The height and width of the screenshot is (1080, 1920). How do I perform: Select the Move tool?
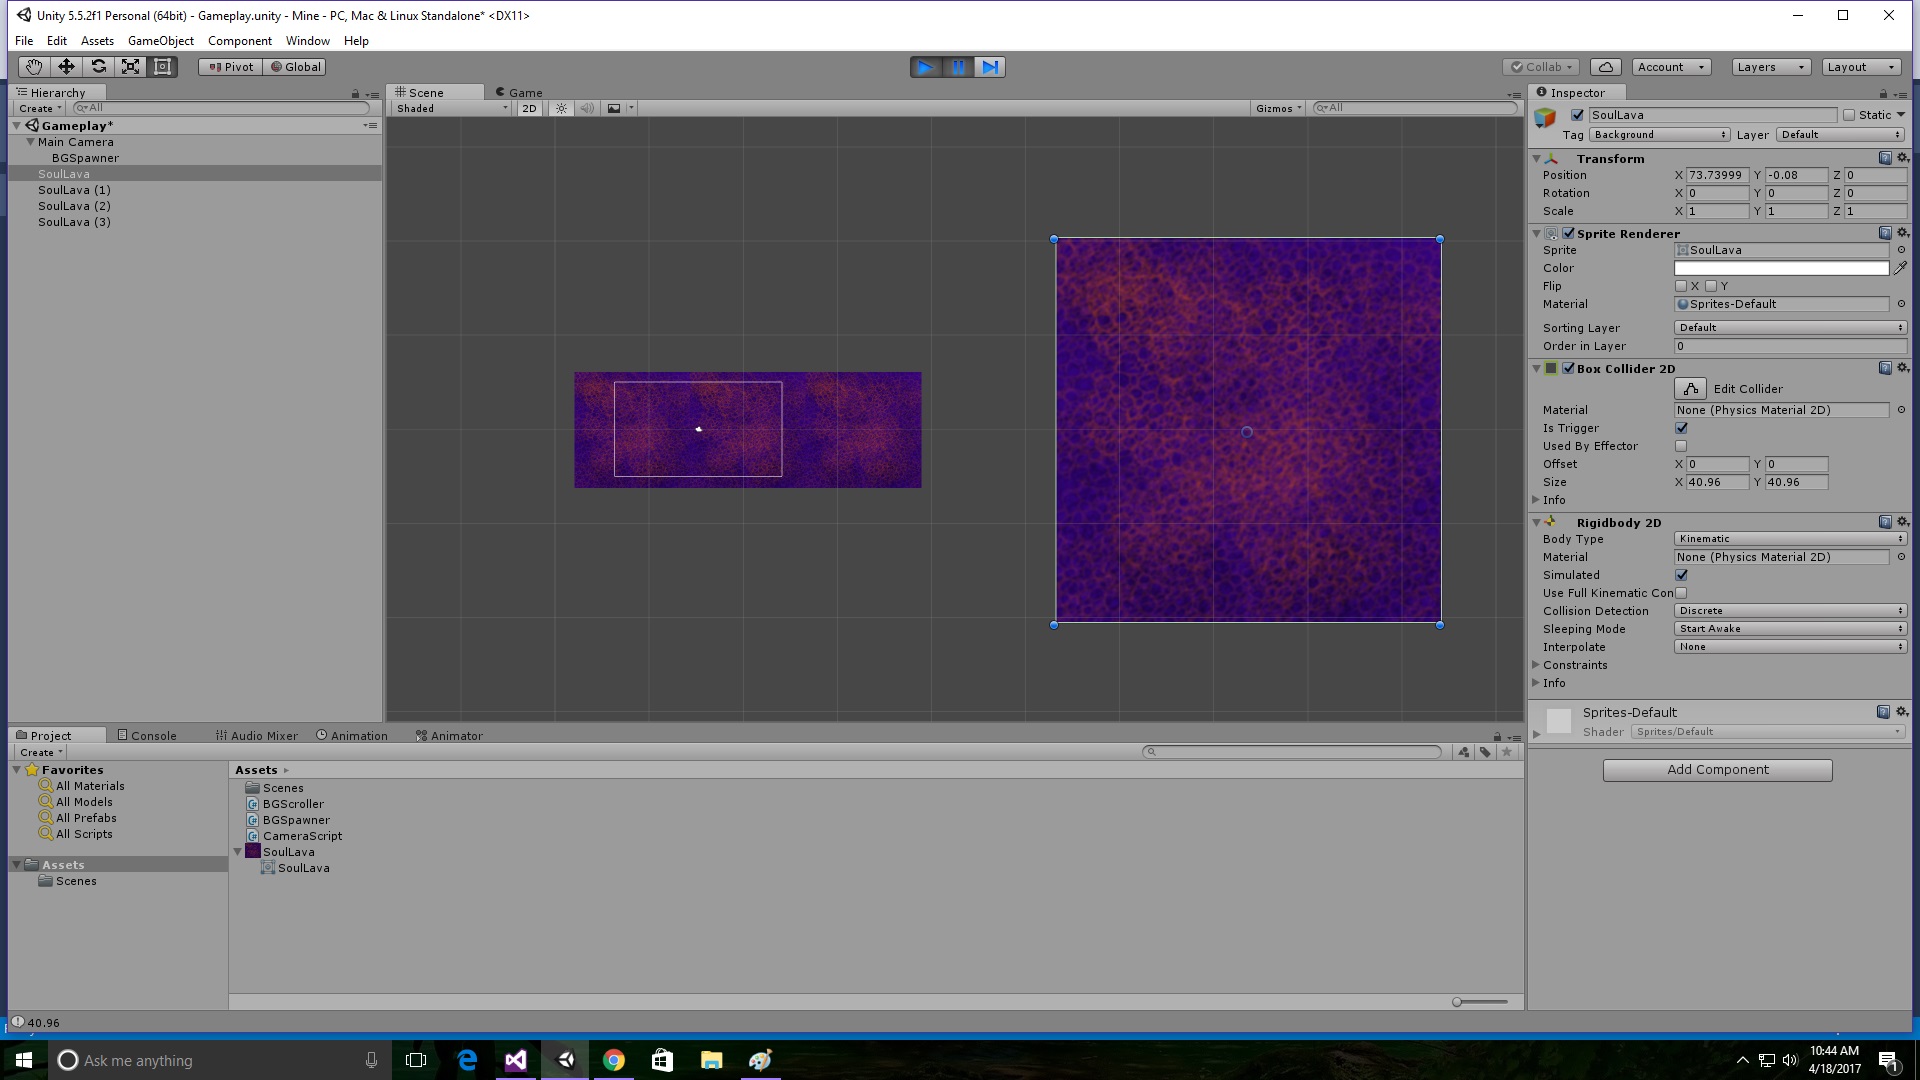point(66,66)
